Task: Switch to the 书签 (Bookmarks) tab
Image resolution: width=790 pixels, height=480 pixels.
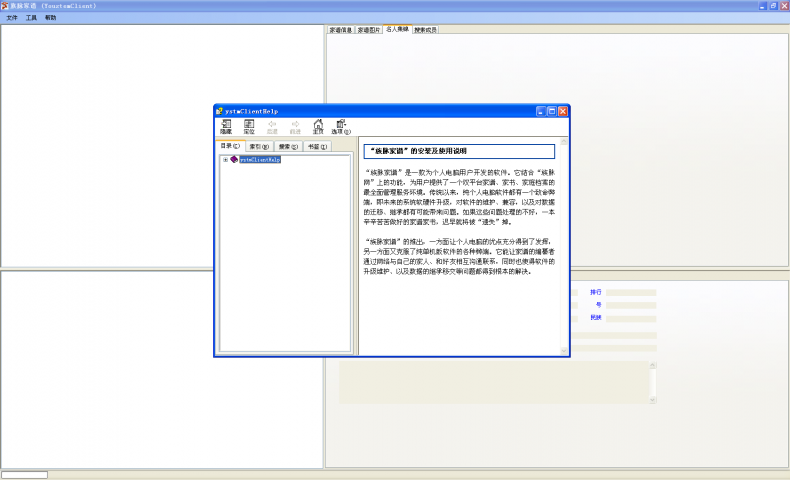Action: tap(317, 146)
